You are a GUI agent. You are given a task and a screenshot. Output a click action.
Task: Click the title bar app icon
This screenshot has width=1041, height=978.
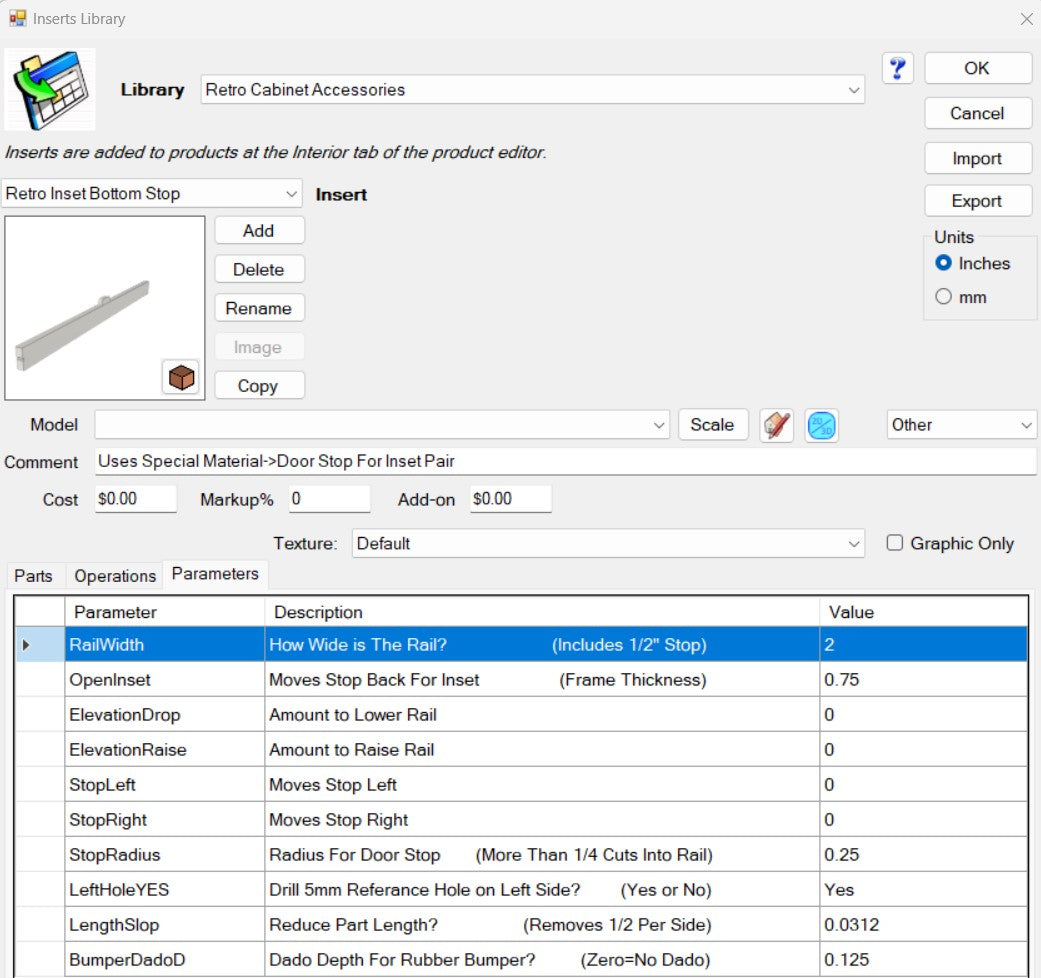(17, 18)
